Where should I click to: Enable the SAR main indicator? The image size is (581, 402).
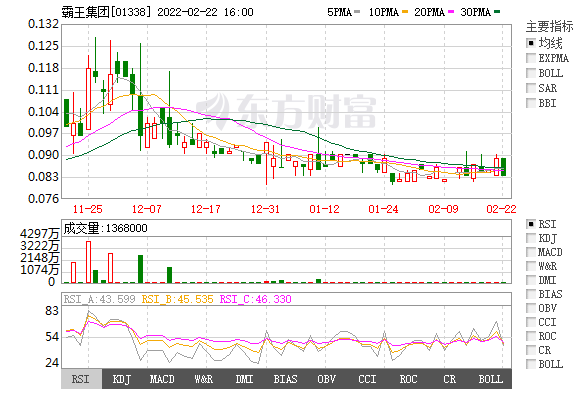click(x=531, y=88)
